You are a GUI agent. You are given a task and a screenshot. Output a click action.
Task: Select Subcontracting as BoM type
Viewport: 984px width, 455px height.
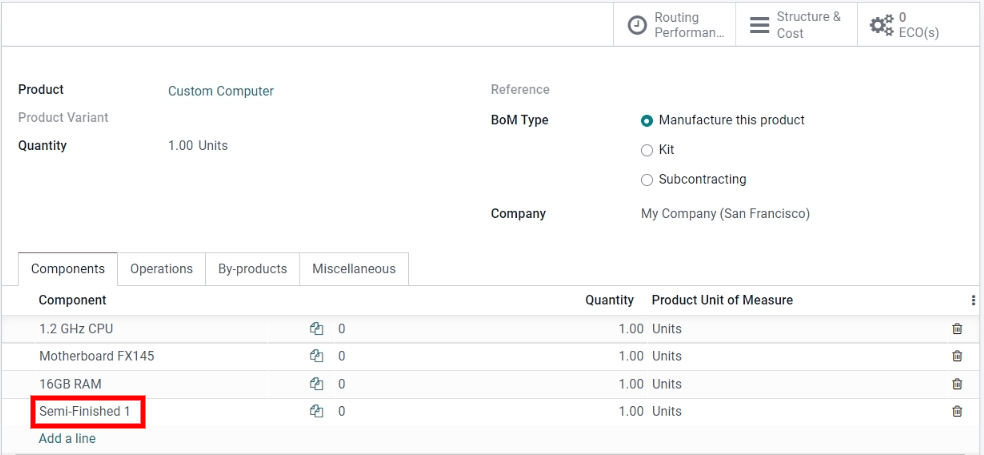[x=647, y=180]
